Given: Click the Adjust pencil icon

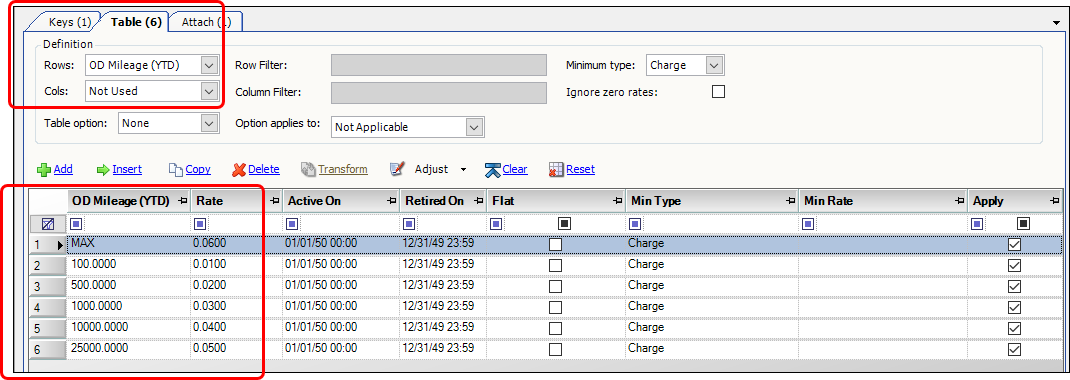Looking at the screenshot, I should tap(397, 169).
